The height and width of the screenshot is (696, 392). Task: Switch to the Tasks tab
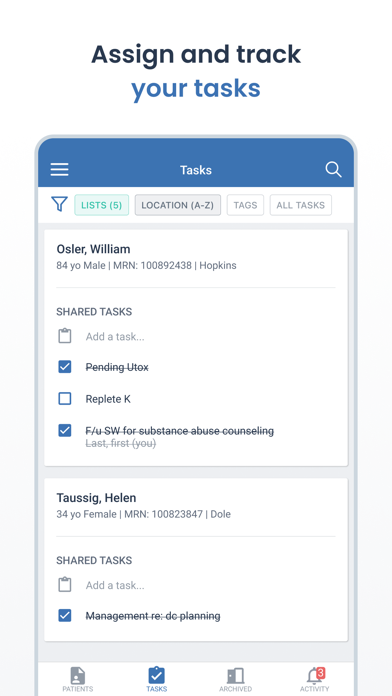pos(156,679)
